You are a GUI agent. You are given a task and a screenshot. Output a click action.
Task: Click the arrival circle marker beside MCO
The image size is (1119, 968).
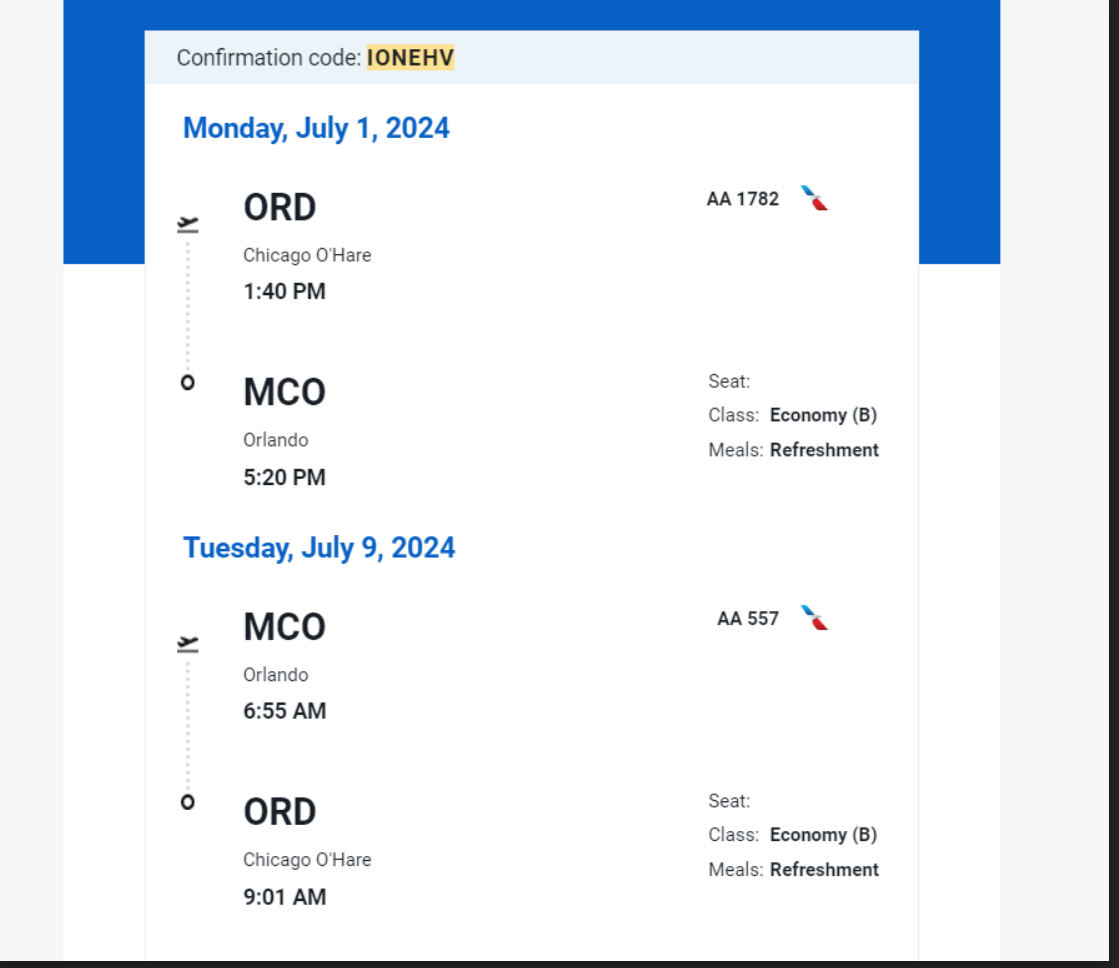tap(188, 383)
